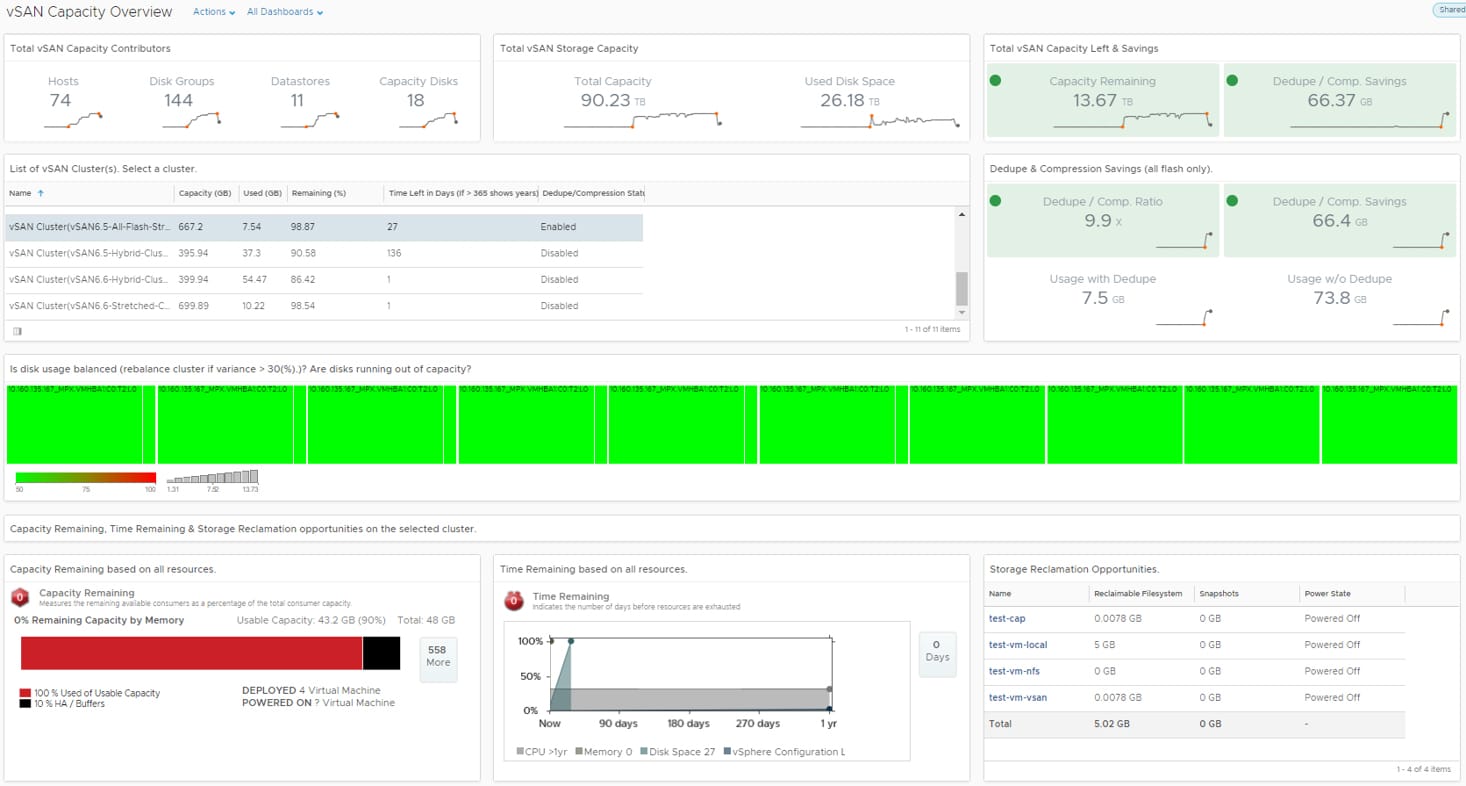The height and width of the screenshot is (786, 1466).
Task: Open the test-vm-vsan VM link
Action: (1018, 698)
